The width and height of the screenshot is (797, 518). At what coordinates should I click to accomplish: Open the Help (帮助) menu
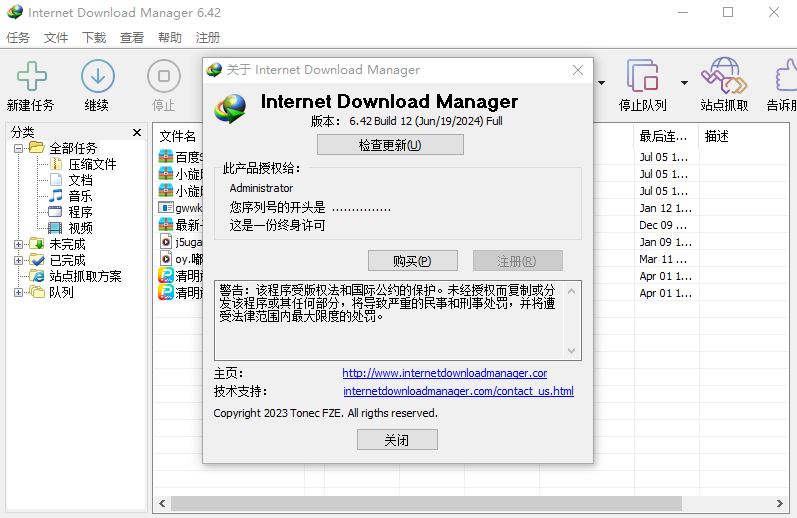point(170,38)
